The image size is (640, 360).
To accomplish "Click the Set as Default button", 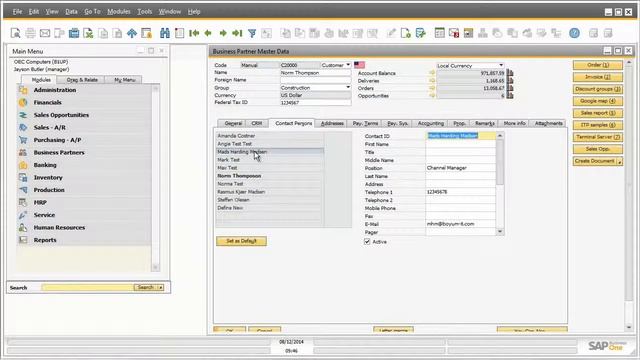I will (242, 241).
